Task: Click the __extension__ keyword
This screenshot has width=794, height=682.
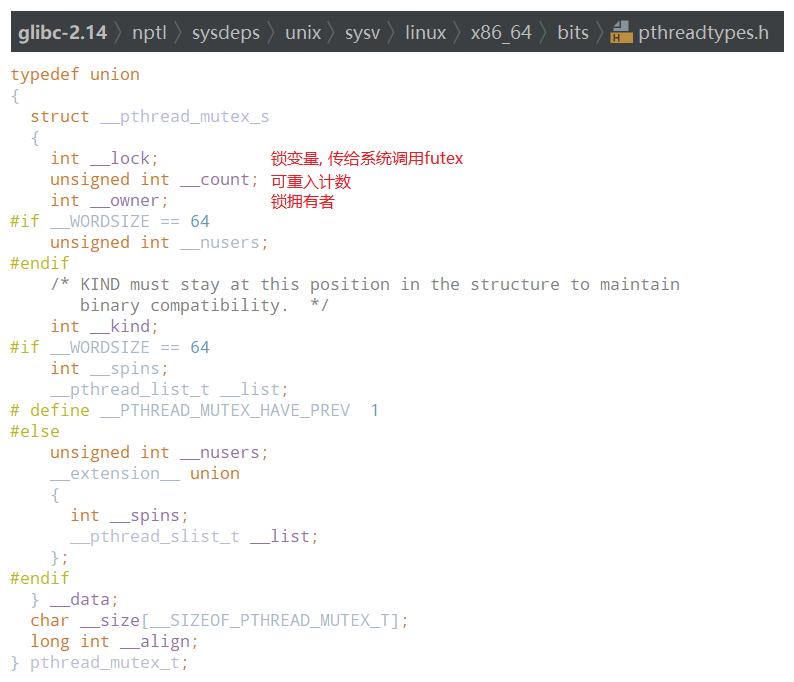Action: (x=115, y=474)
